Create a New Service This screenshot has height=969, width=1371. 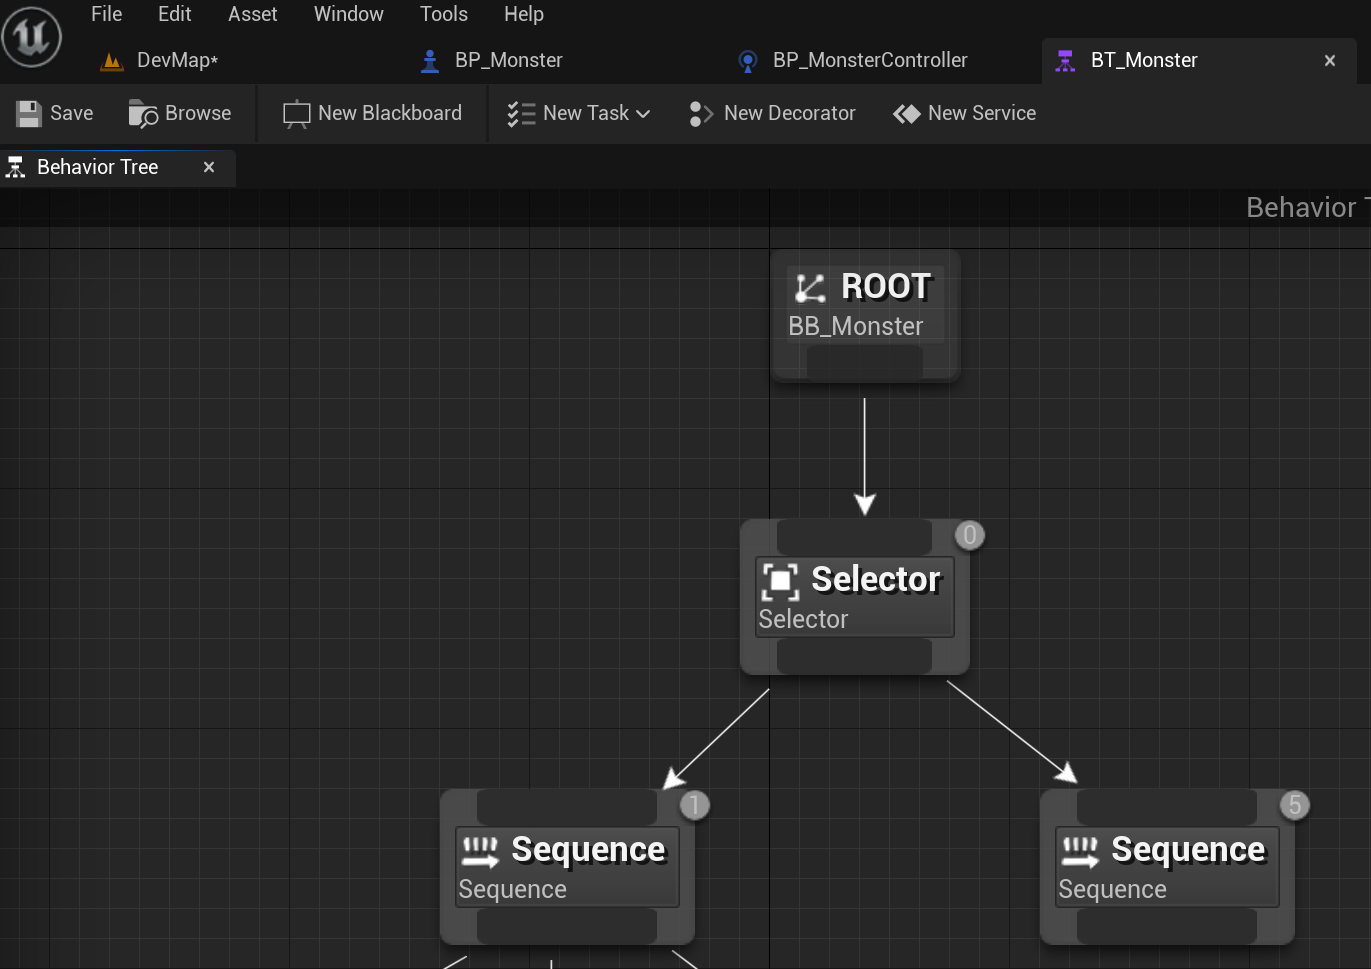(x=964, y=114)
